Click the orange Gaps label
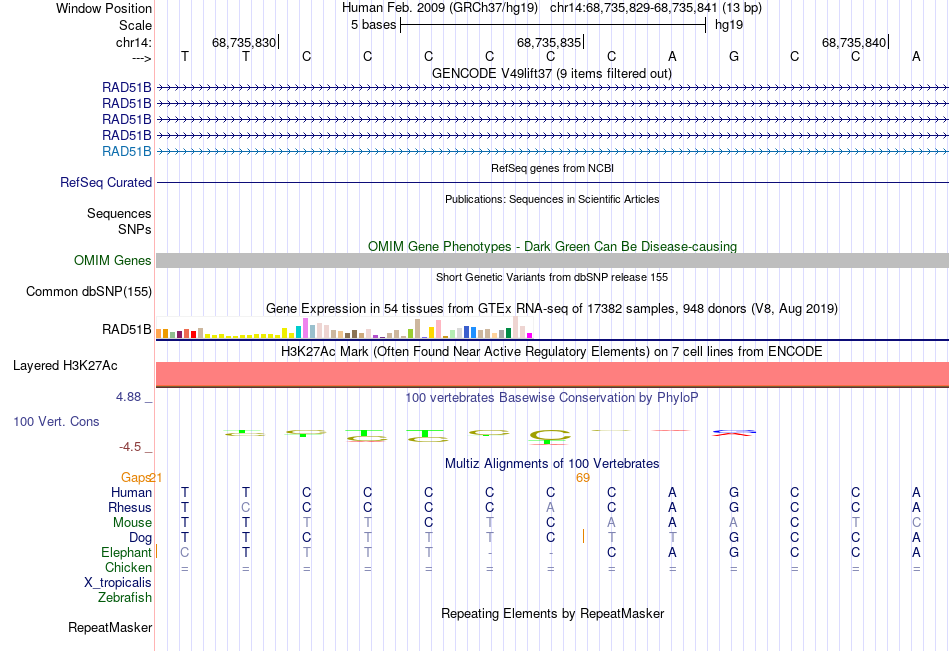950x651 pixels. (135, 478)
